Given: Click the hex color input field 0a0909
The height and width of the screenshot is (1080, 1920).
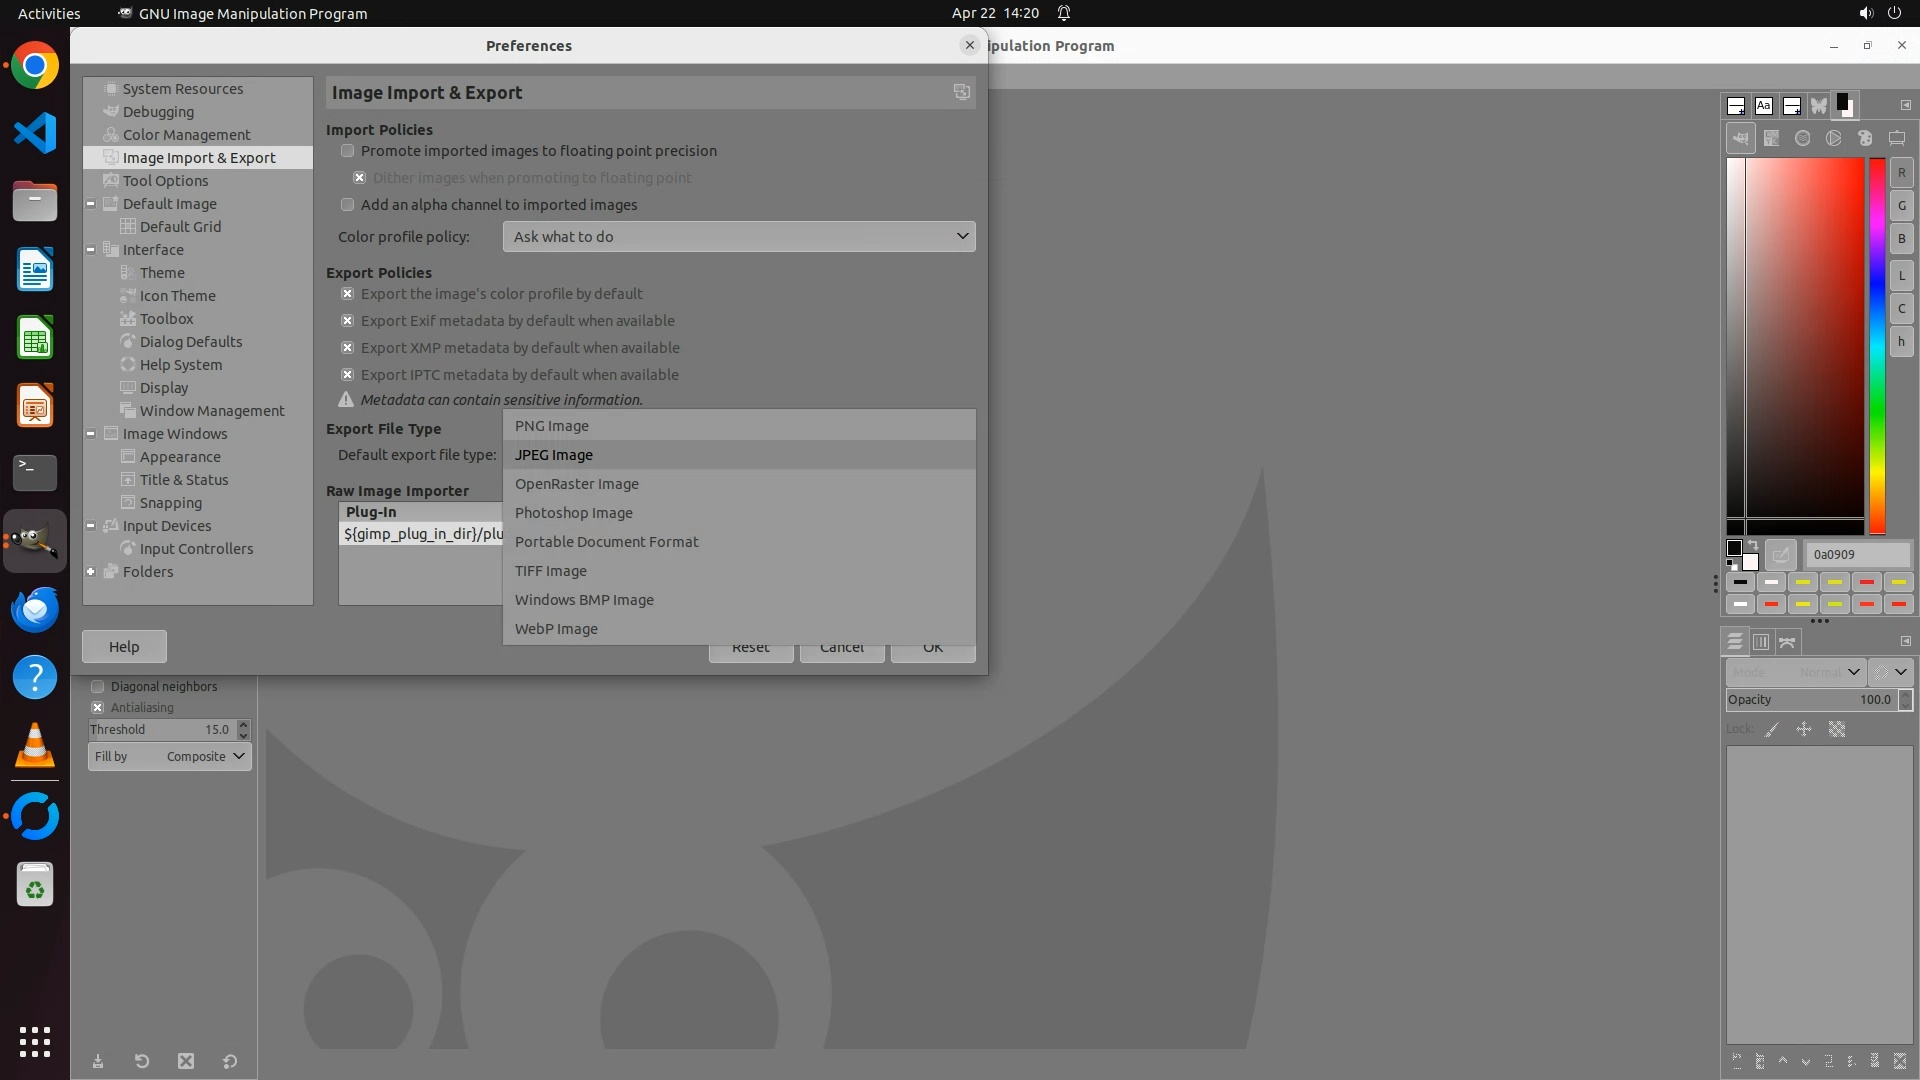Looking at the screenshot, I should (x=1856, y=554).
